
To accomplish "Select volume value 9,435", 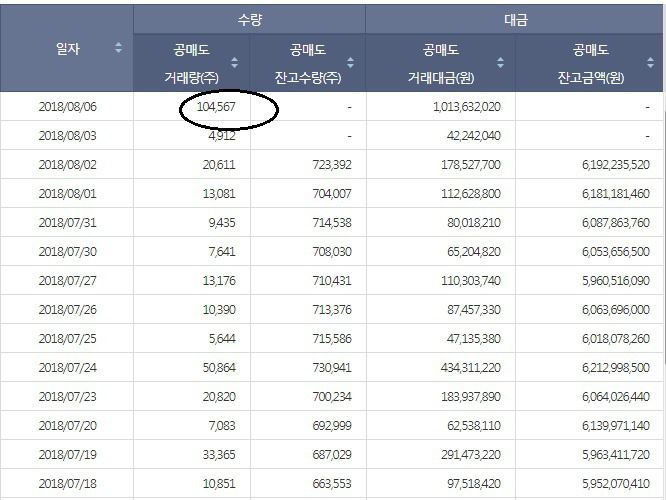I will (x=222, y=223).
